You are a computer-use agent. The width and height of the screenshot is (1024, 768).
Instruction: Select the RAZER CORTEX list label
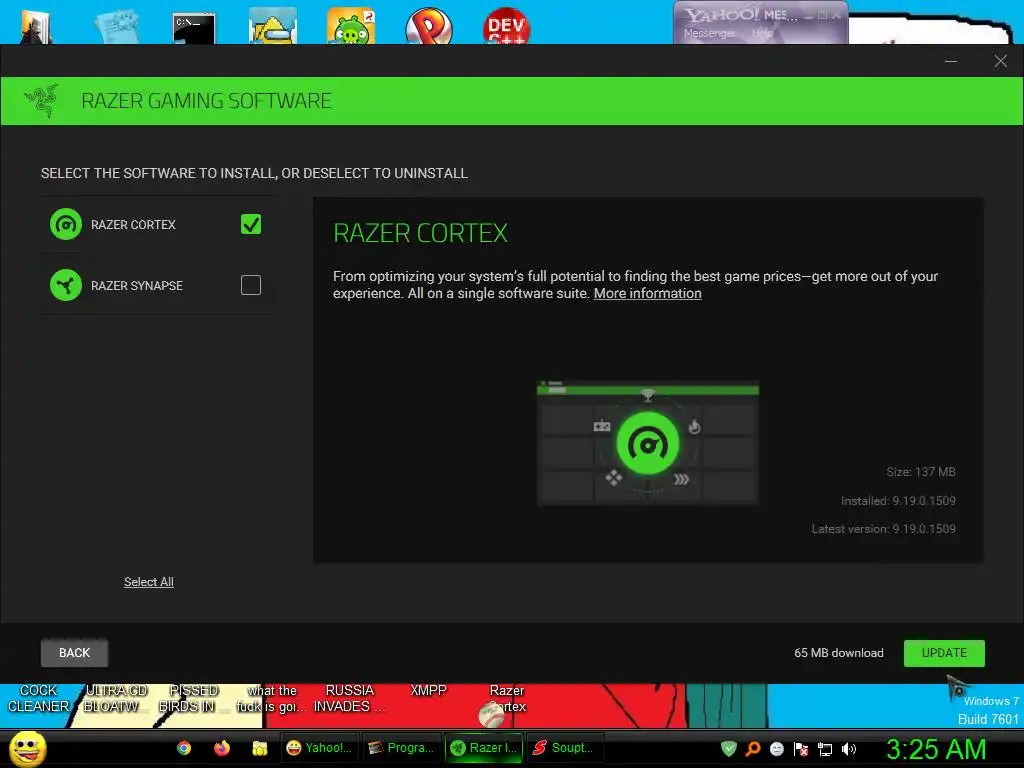[x=133, y=225]
